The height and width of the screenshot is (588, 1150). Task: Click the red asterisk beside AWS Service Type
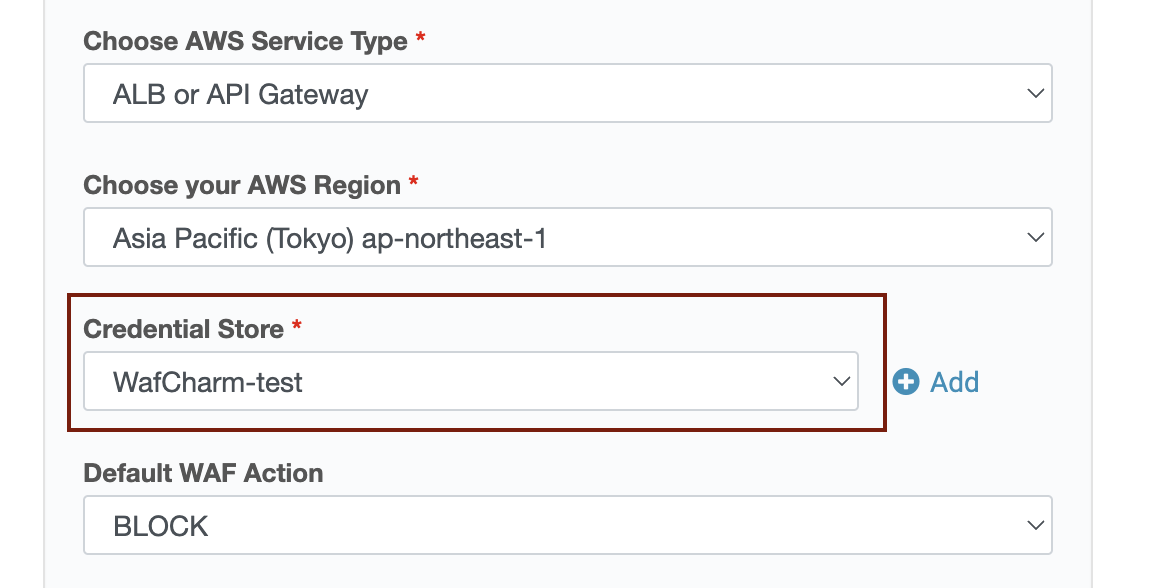point(420,37)
